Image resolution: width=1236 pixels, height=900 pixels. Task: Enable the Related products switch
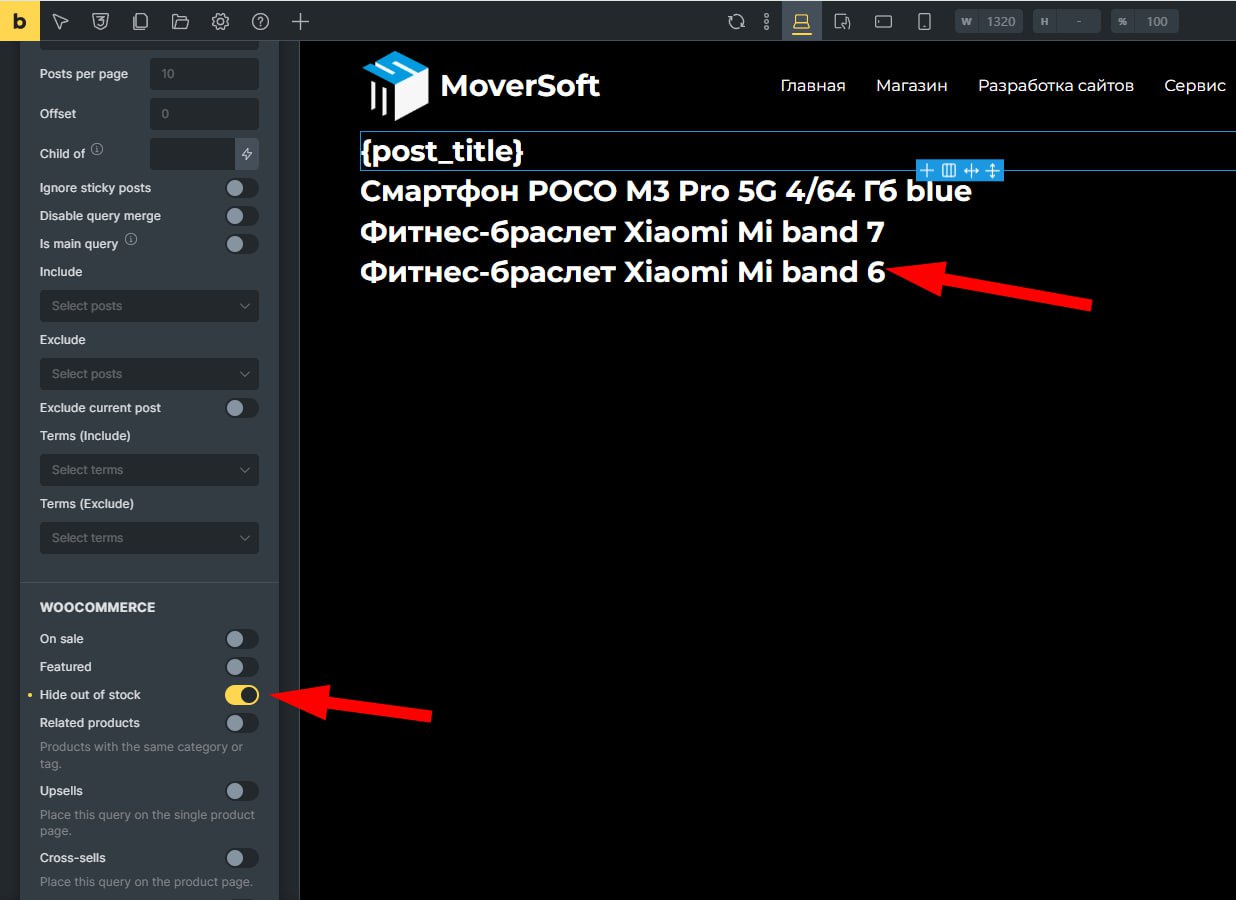(241, 723)
